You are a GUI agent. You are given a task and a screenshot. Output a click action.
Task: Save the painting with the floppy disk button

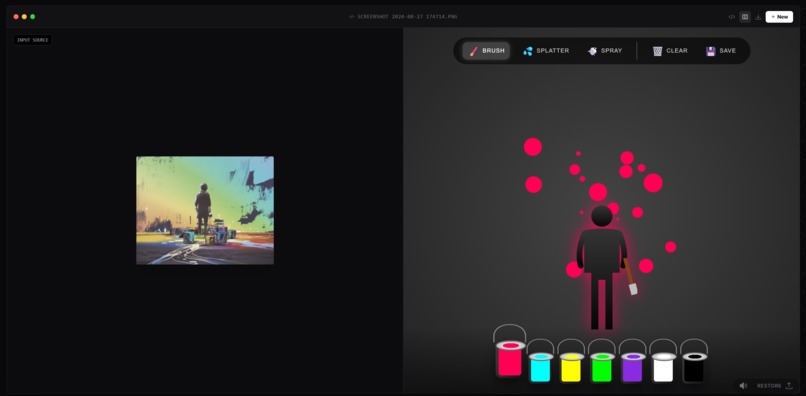coord(721,51)
